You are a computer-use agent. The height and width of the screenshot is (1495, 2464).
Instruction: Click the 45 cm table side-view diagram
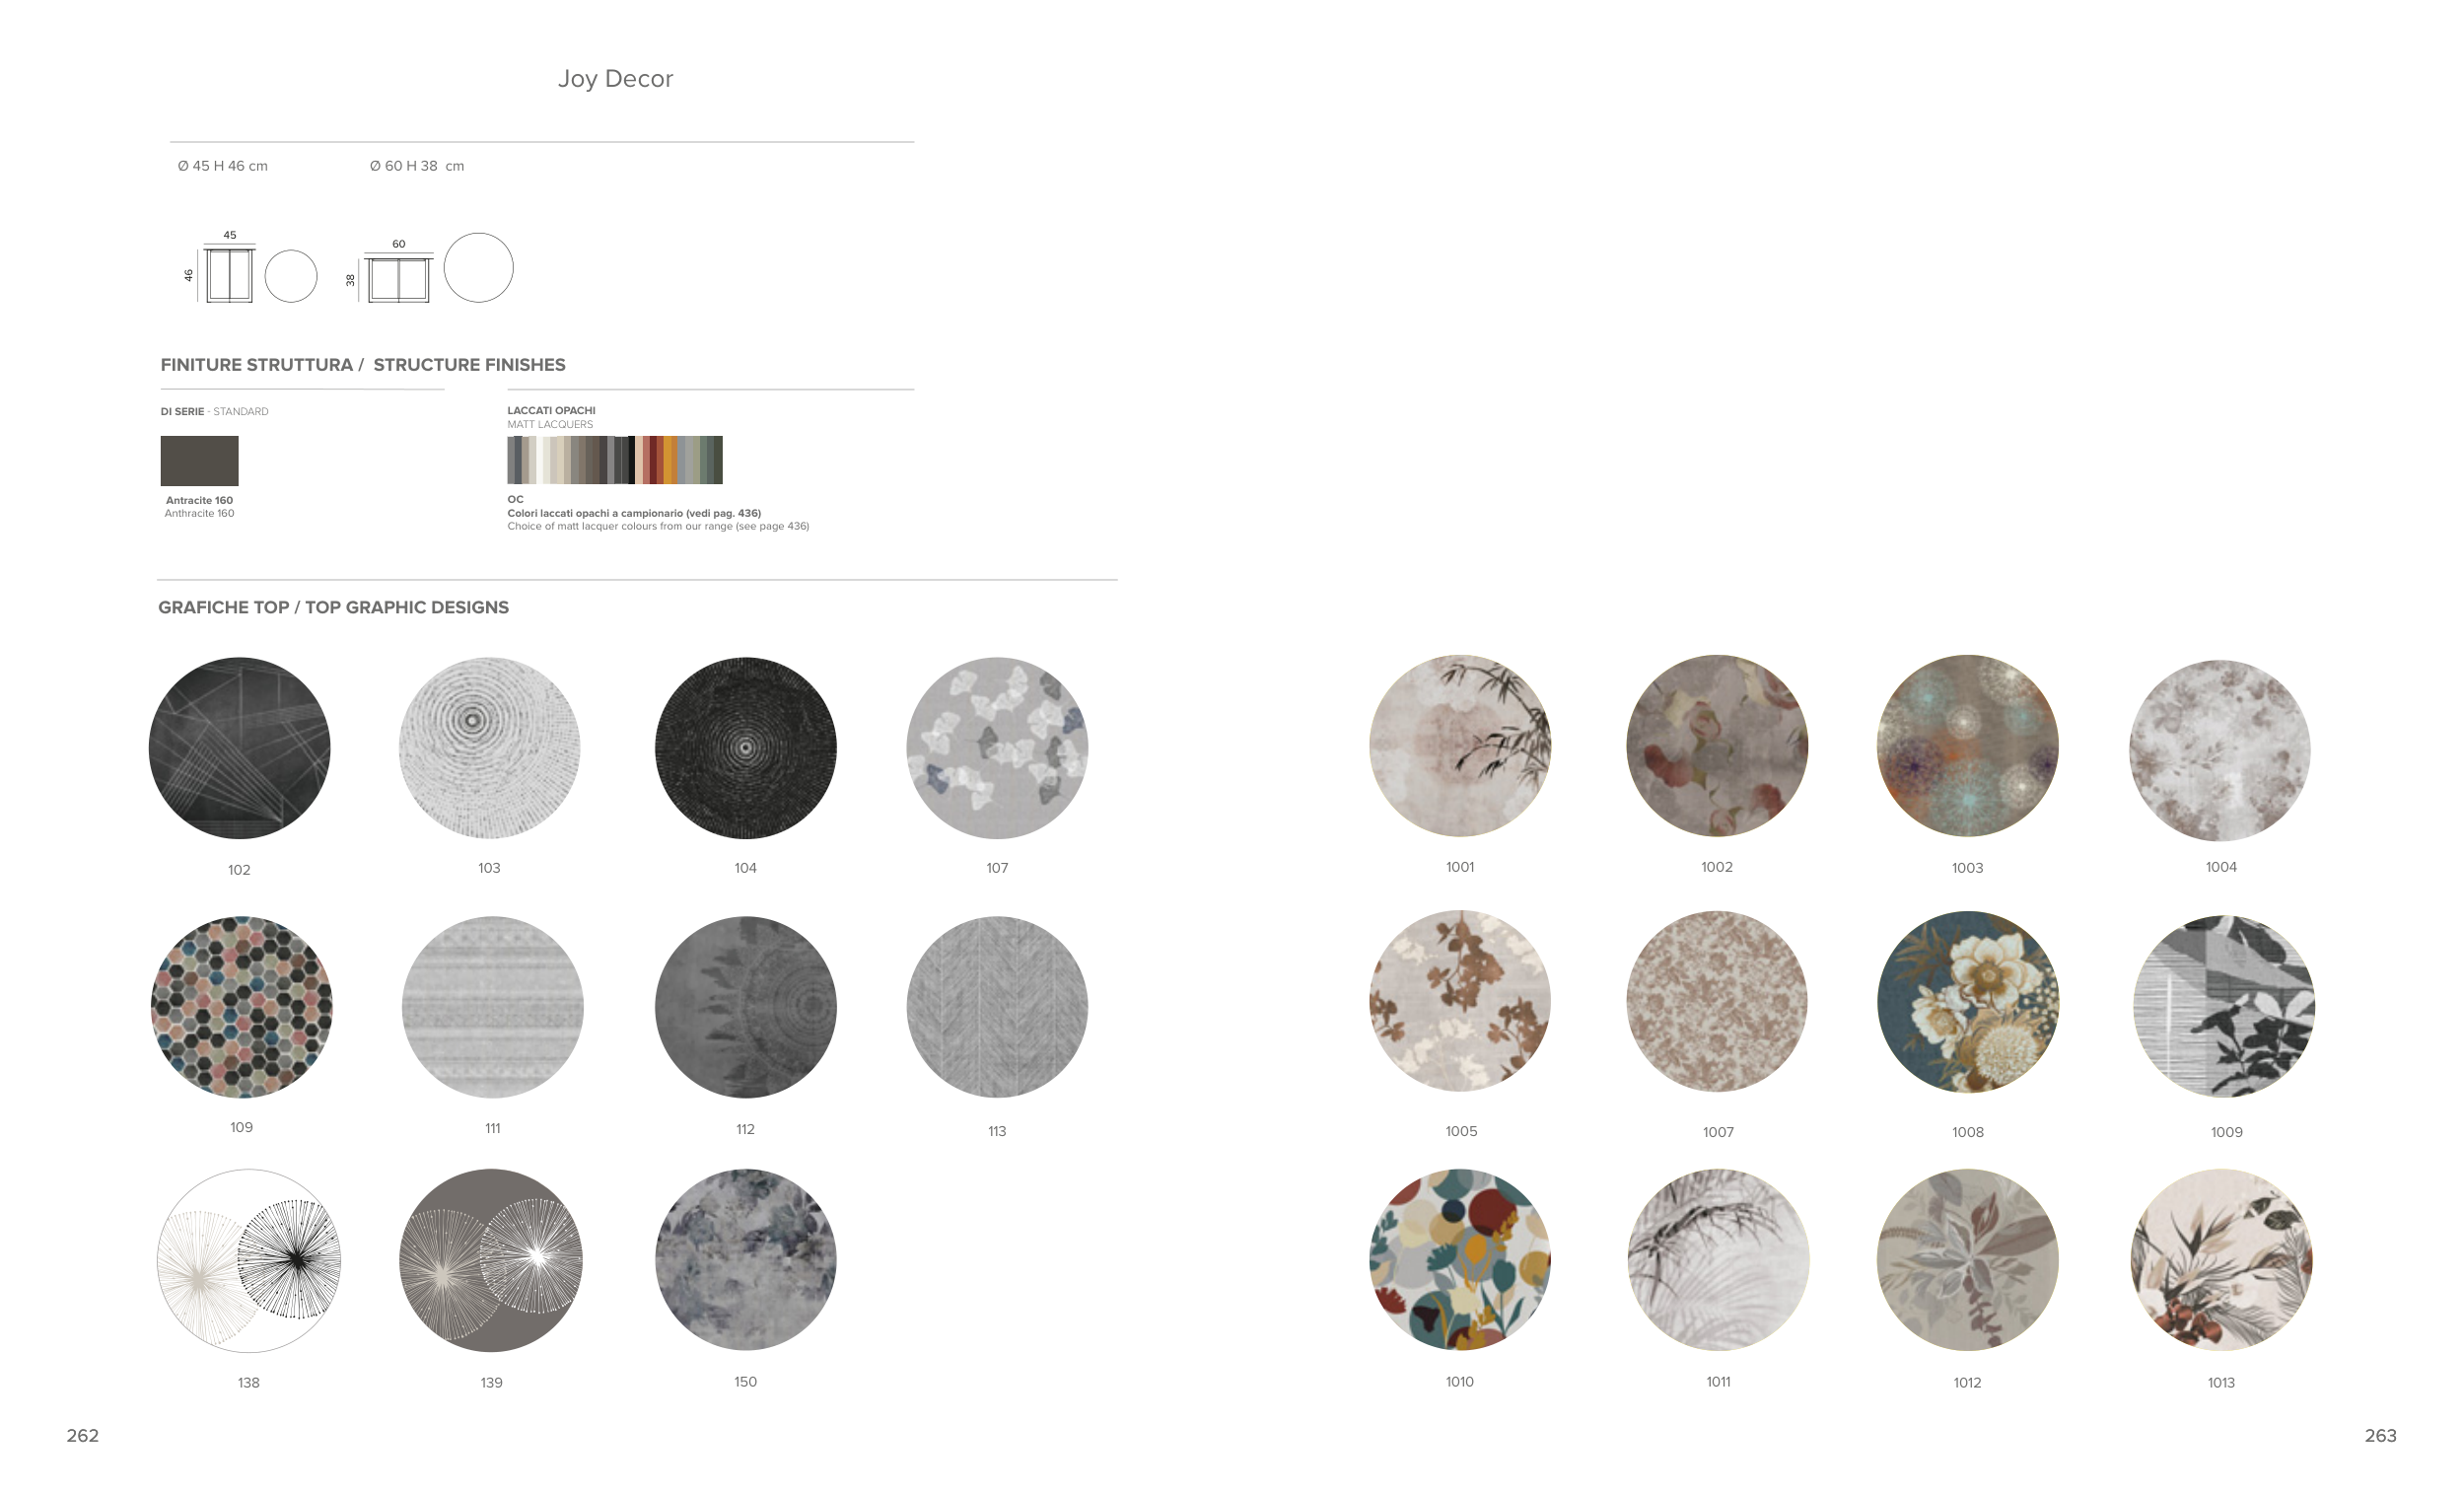[229, 274]
